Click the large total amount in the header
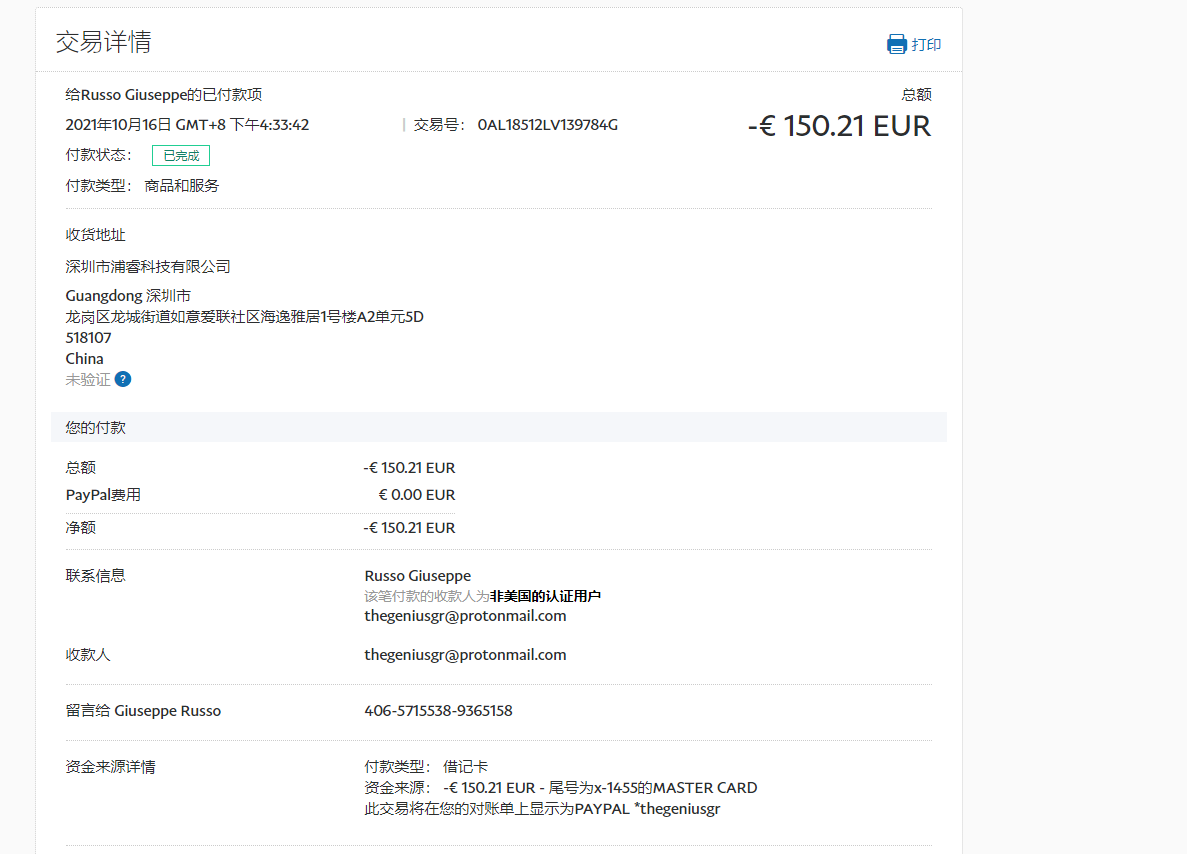This screenshot has width=1187, height=854. point(838,126)
